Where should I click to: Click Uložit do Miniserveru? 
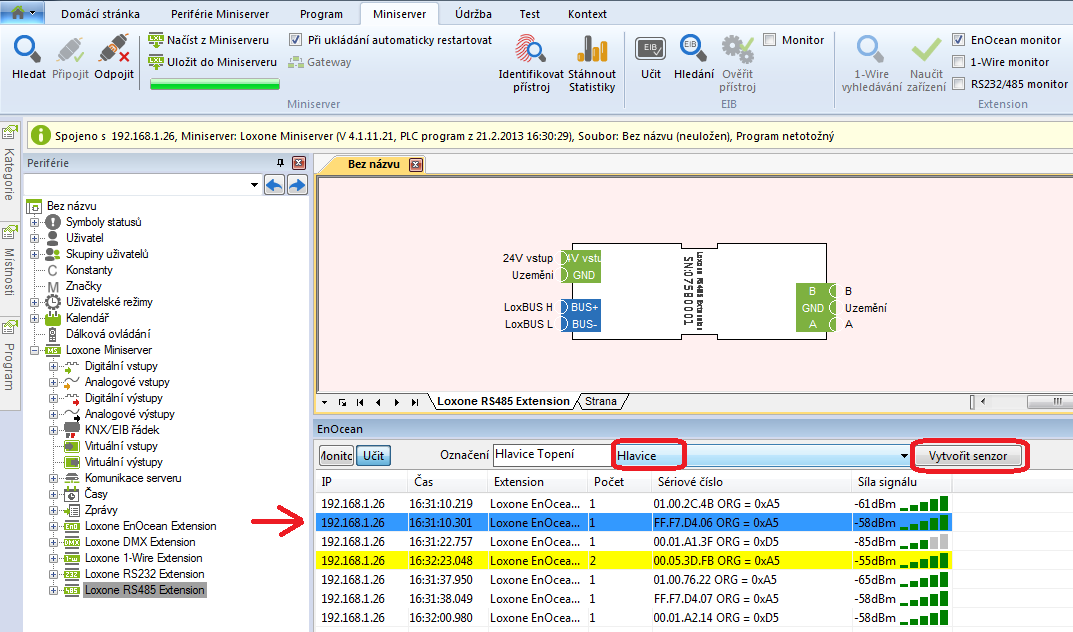tap(213, 62)
